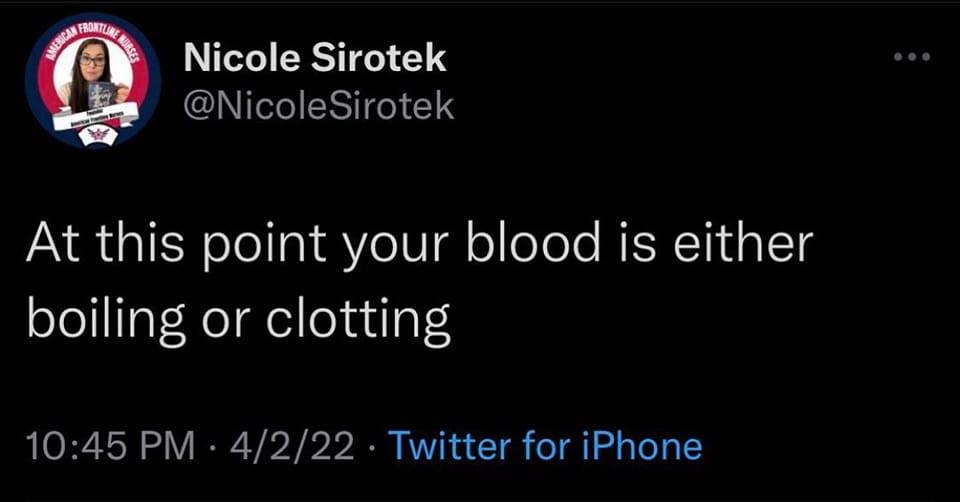960x502 pixels.
Task: Open the Twitter for iPhone source link
Action: click(x=544, y=446)
